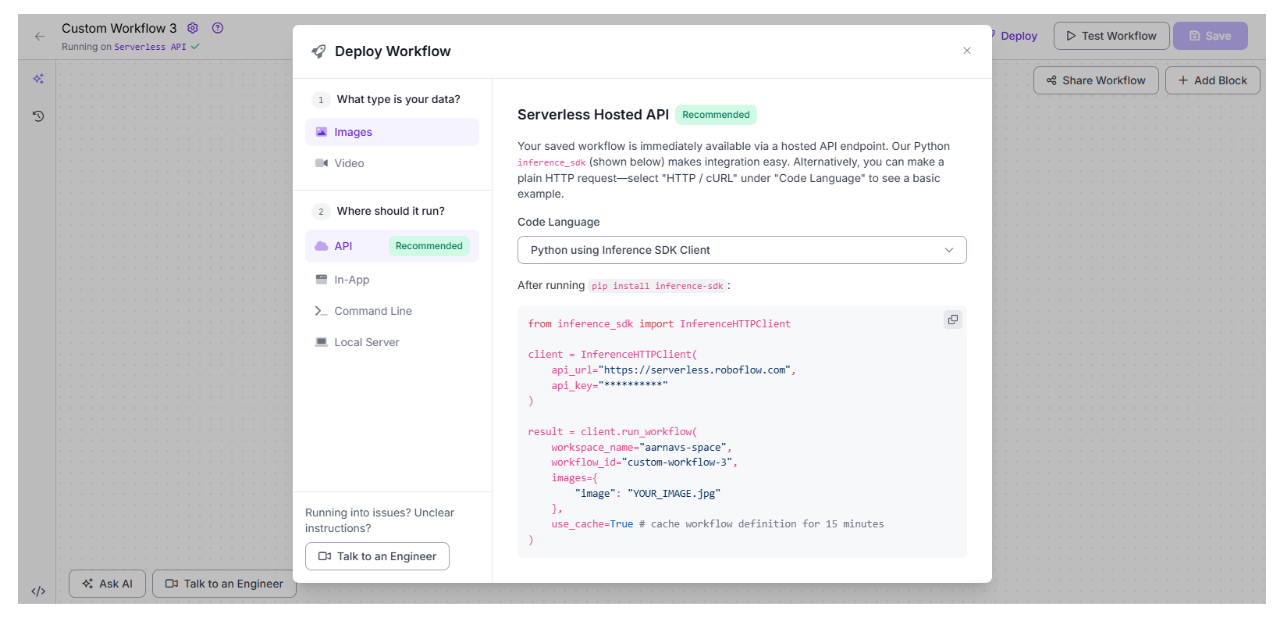Screen dimensions: 1282x618
Task: Click the 'What type is your data?' step heading
Action: pyautogui.click(x=398, y=99)
